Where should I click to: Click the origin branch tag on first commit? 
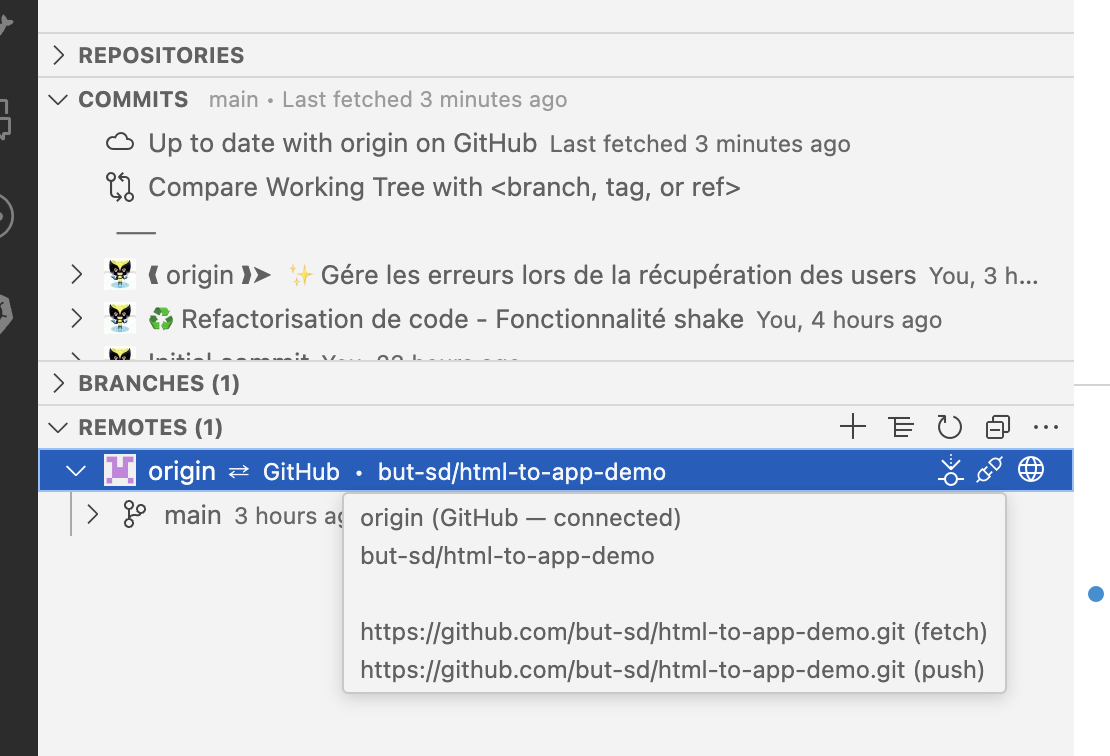click(209, 275)
